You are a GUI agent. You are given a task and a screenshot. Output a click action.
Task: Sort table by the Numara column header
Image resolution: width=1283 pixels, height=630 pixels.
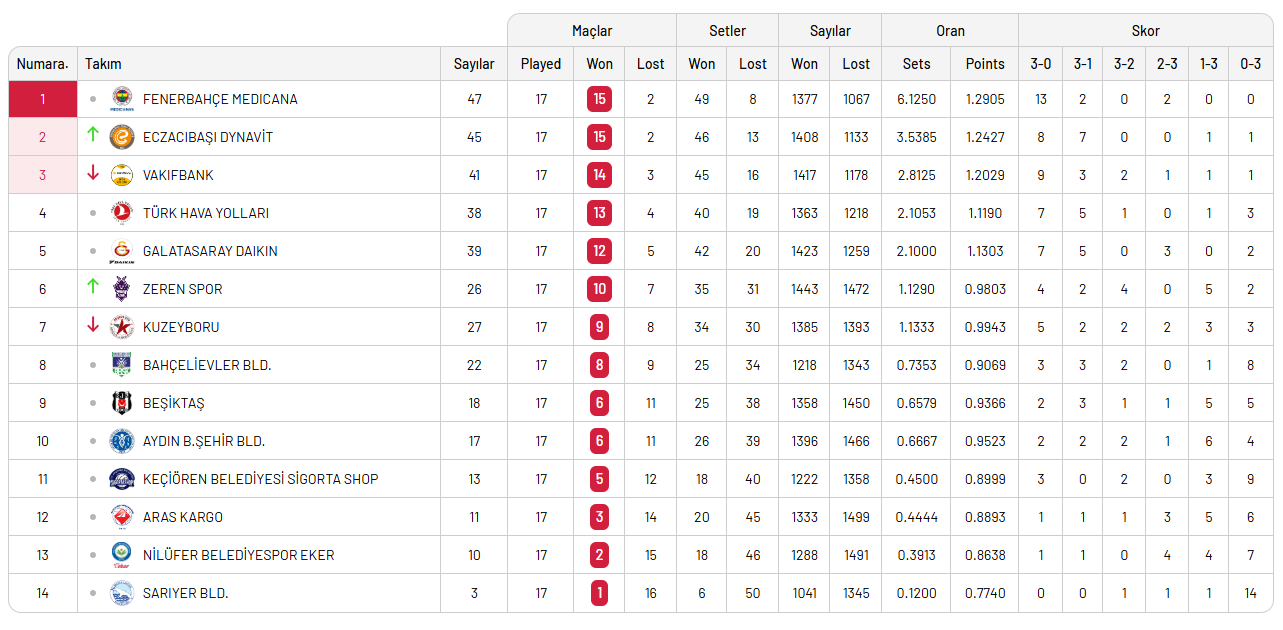42,64
